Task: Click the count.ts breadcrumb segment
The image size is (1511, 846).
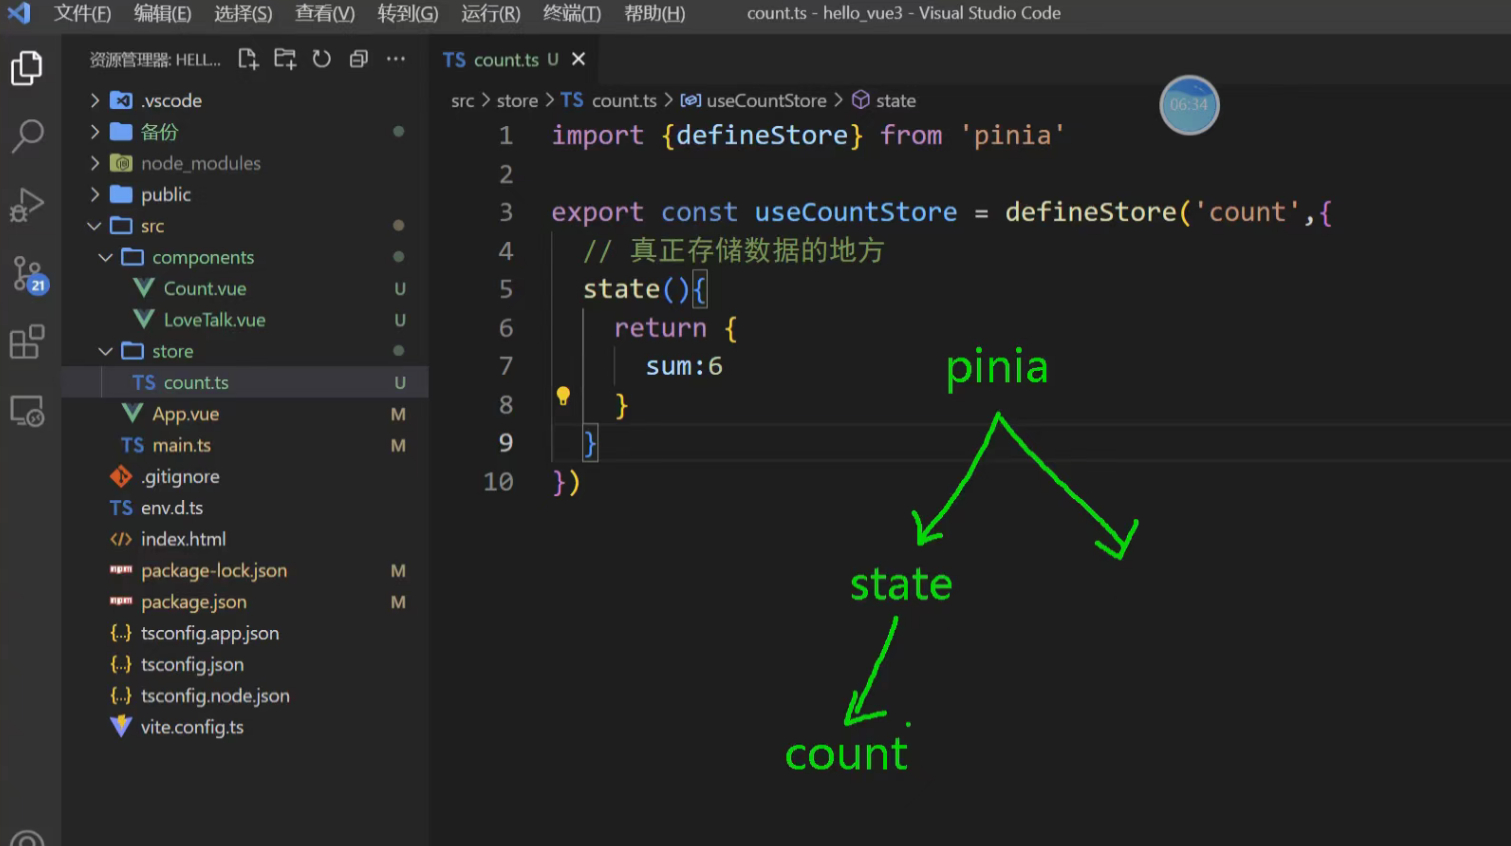Action: (x=624, y=101)
